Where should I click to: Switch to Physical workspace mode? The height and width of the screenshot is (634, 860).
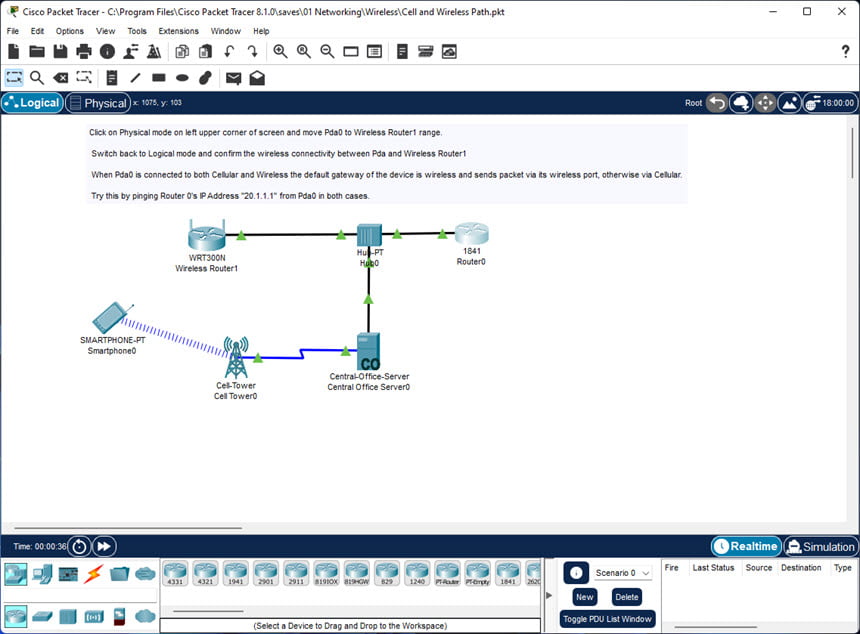click(98, 103)
